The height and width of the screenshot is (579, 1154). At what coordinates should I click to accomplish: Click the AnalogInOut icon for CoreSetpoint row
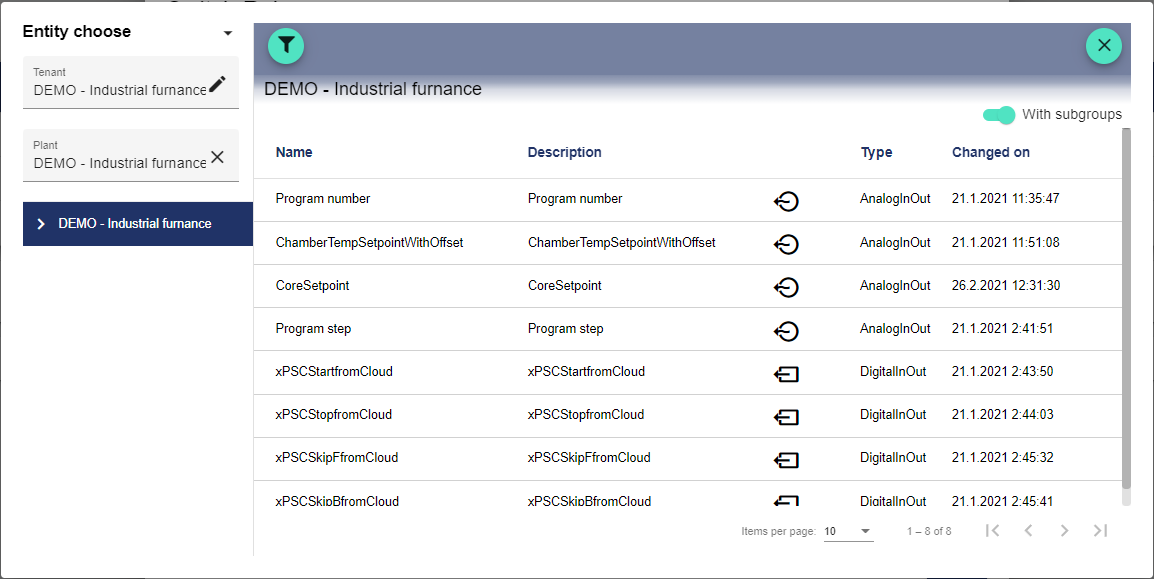tap(786, 287)
